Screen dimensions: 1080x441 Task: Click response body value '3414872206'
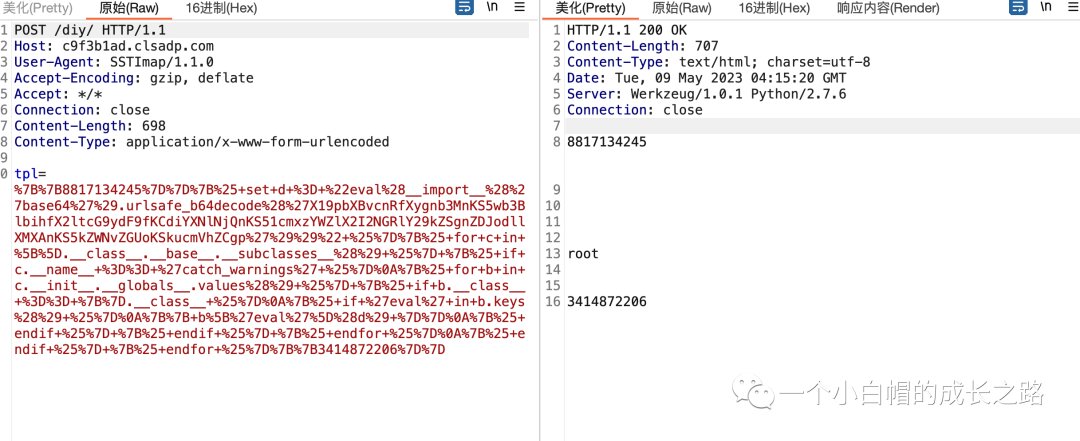[x=607, y=302]
